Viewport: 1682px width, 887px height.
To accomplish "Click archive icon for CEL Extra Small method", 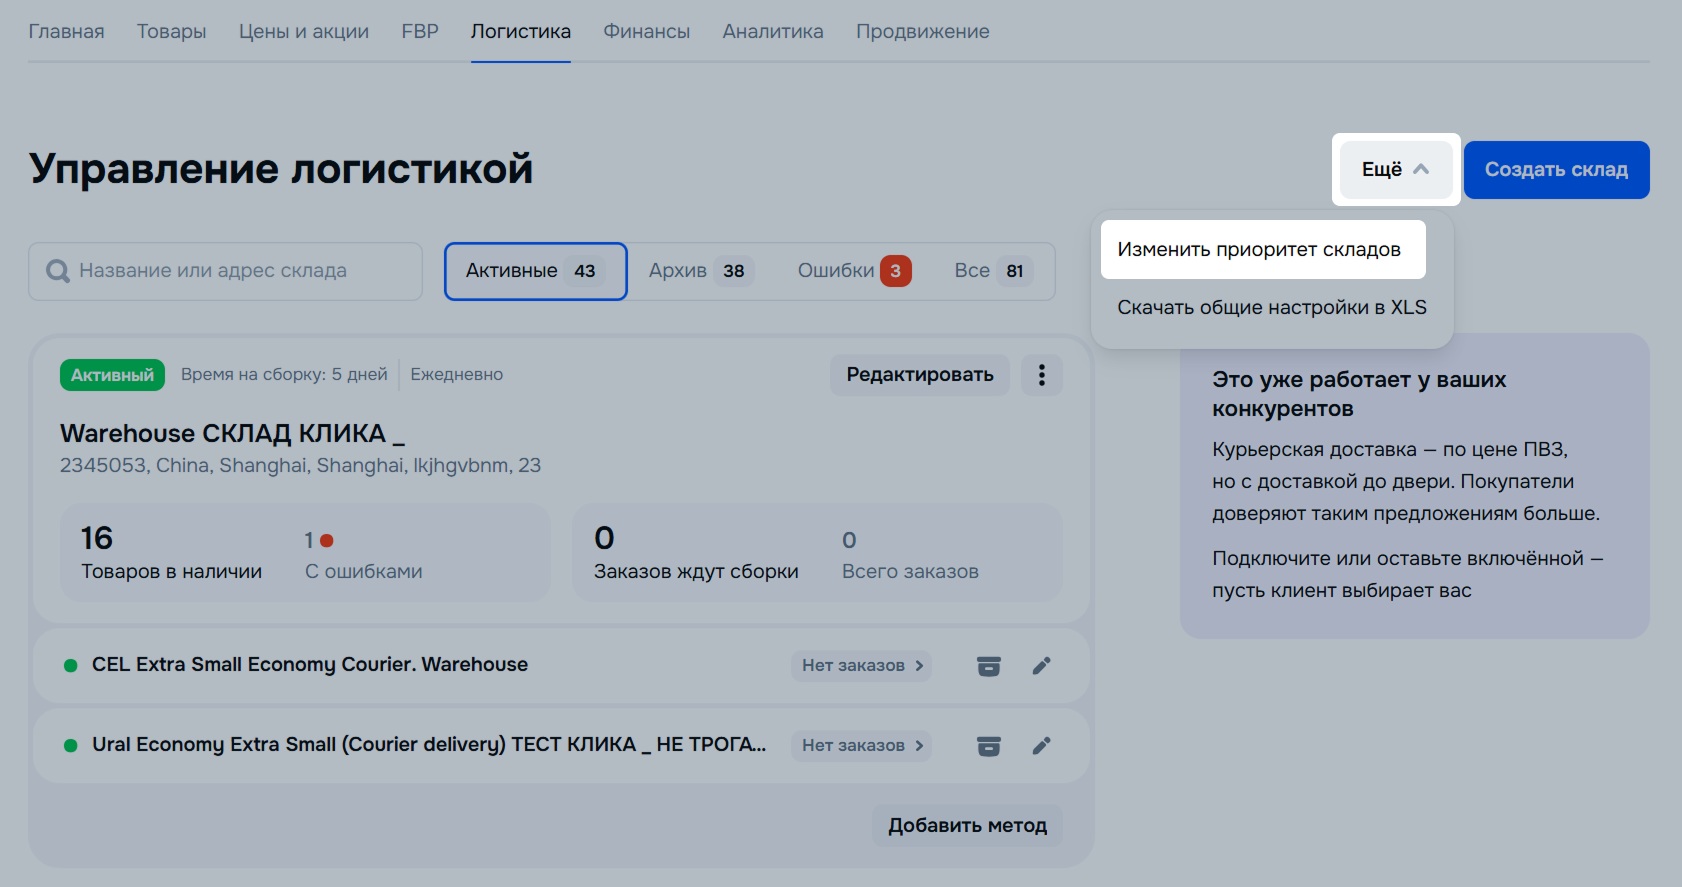I will click(x=988, y=666).
